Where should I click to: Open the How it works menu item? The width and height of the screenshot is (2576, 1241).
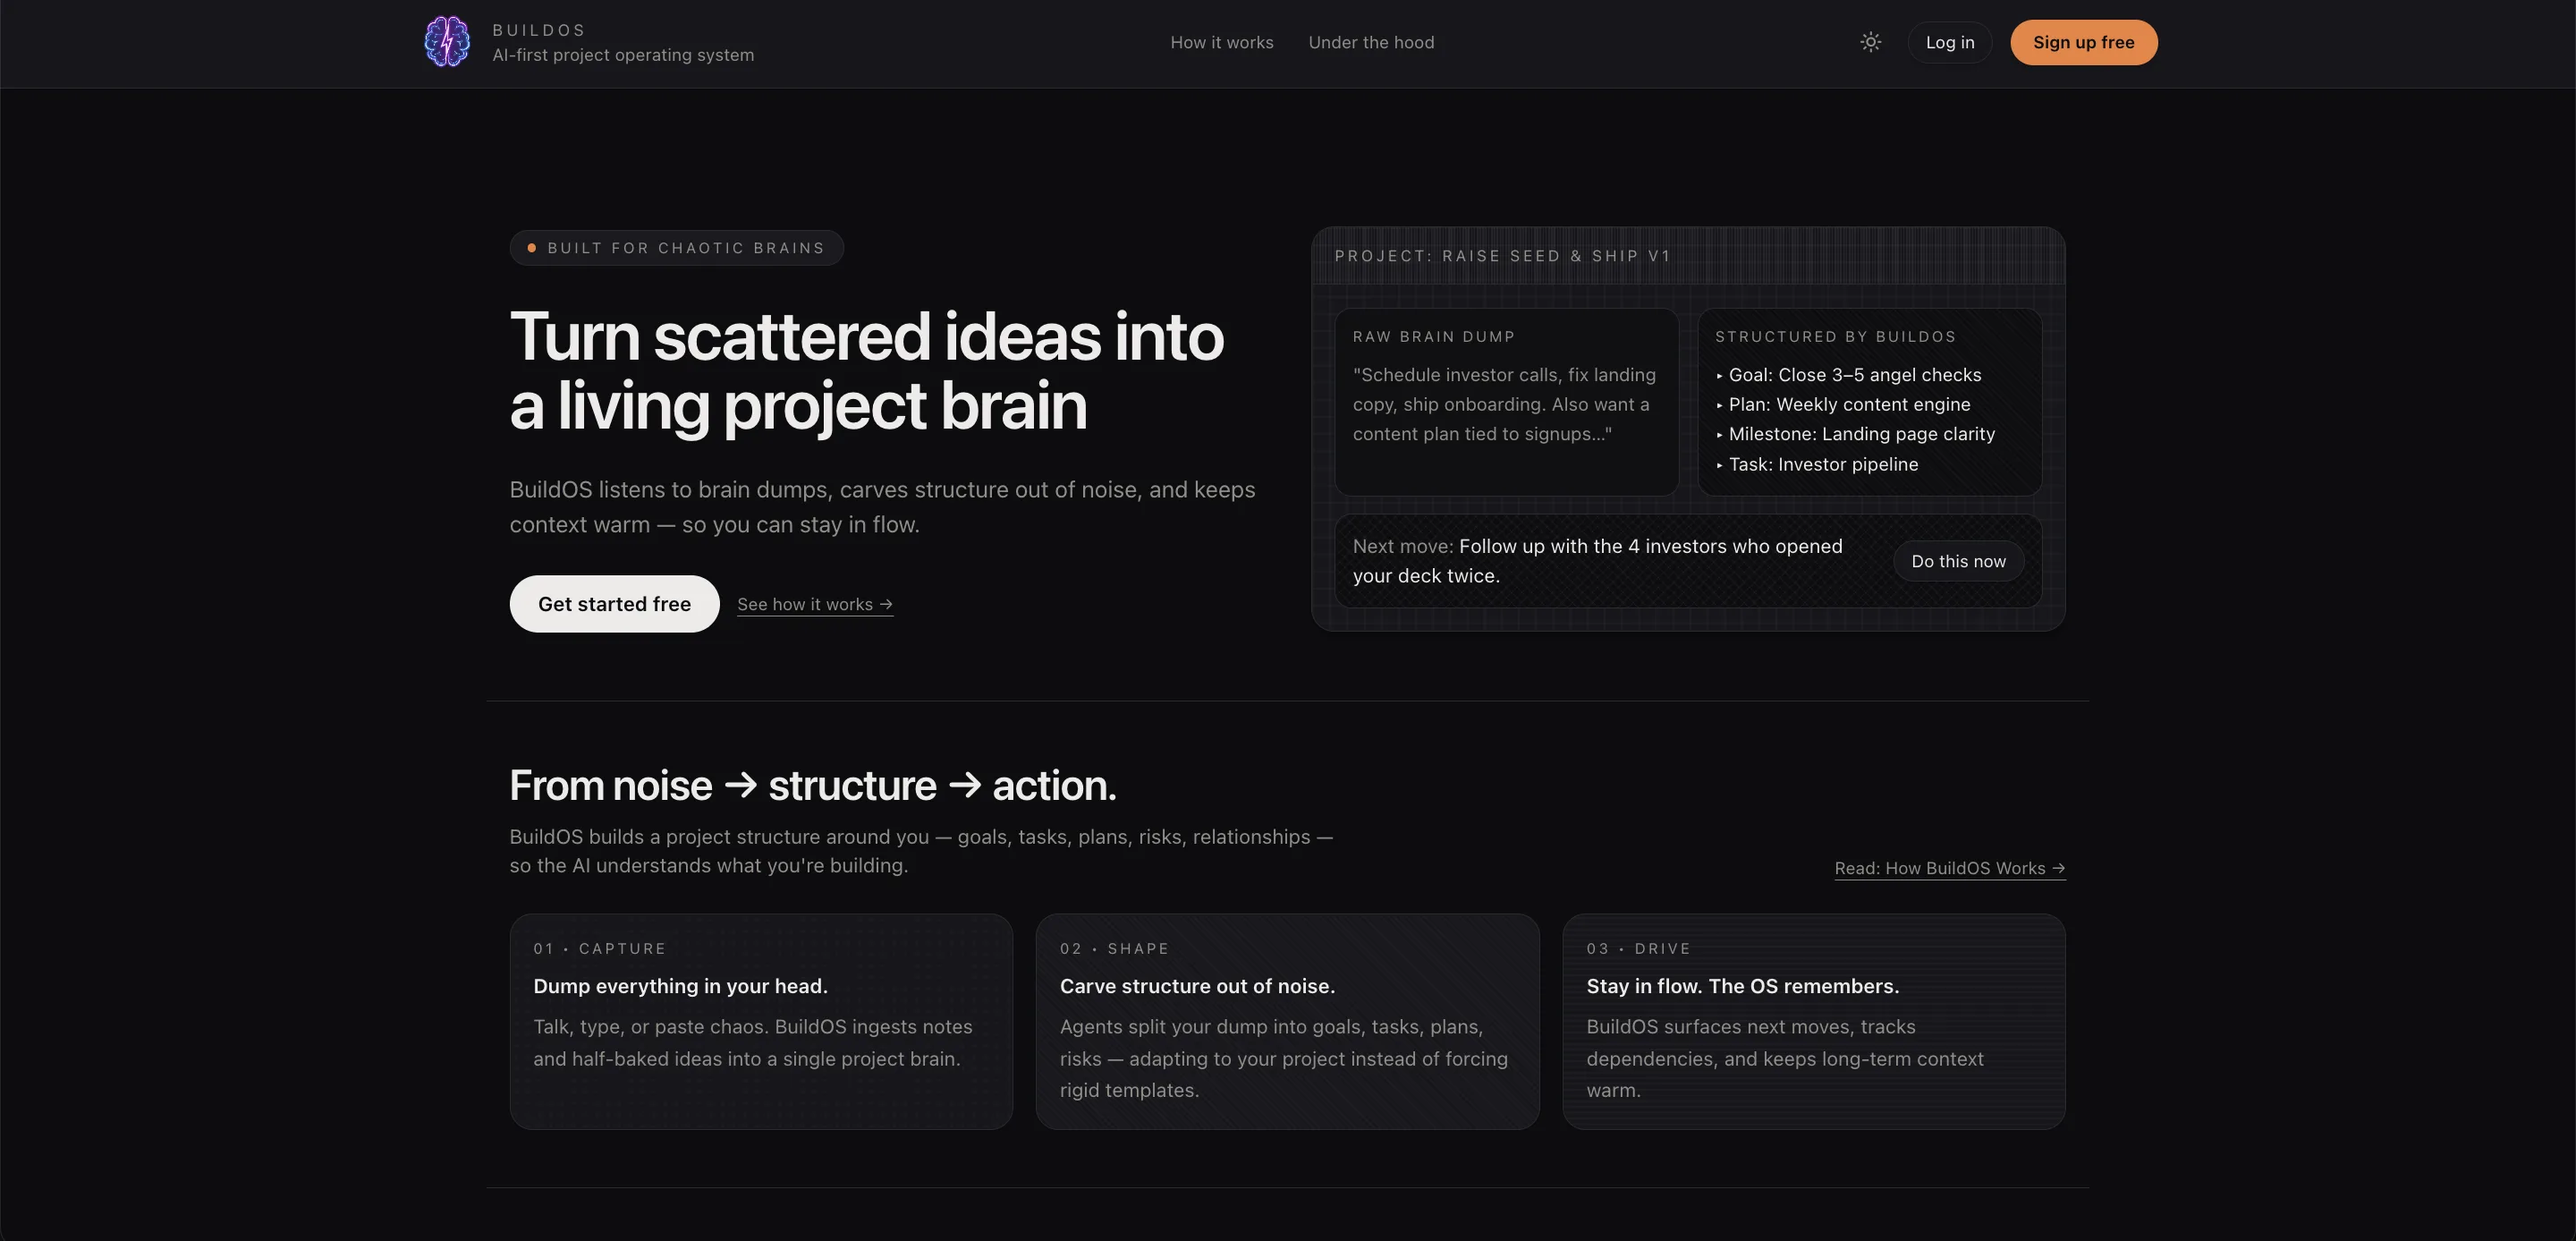tap(1221, 42)
